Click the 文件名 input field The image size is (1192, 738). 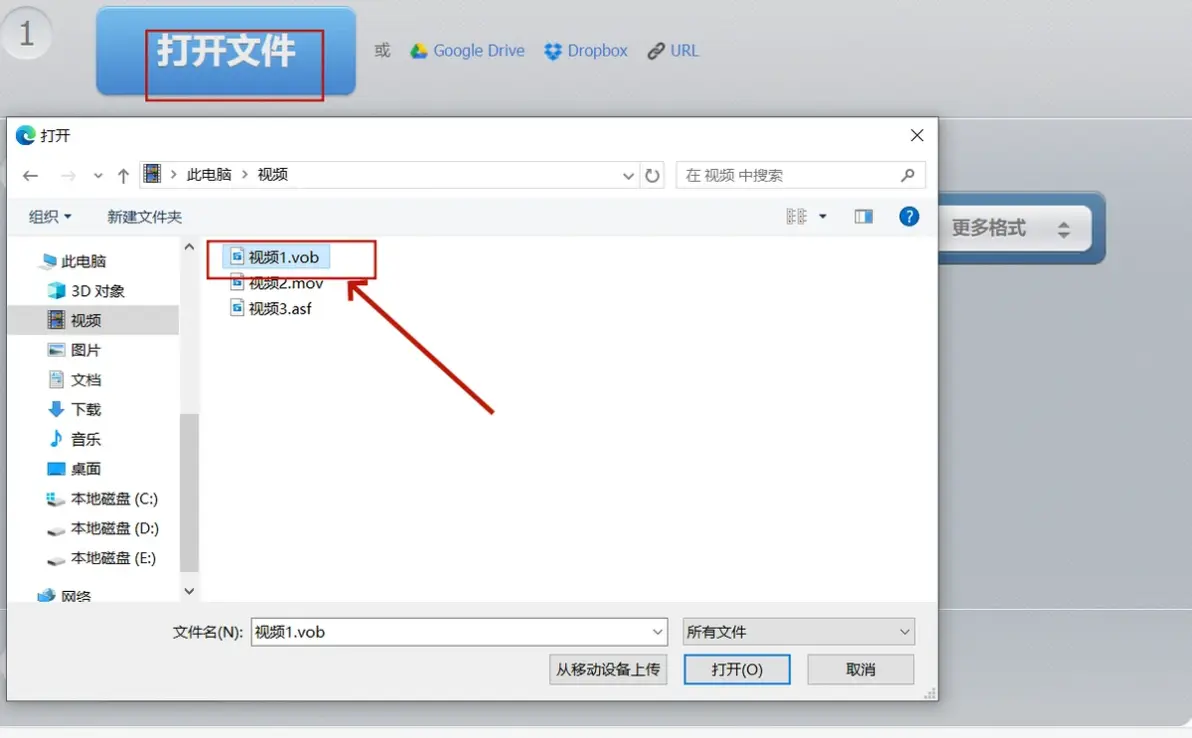click(x=459, y=632)
